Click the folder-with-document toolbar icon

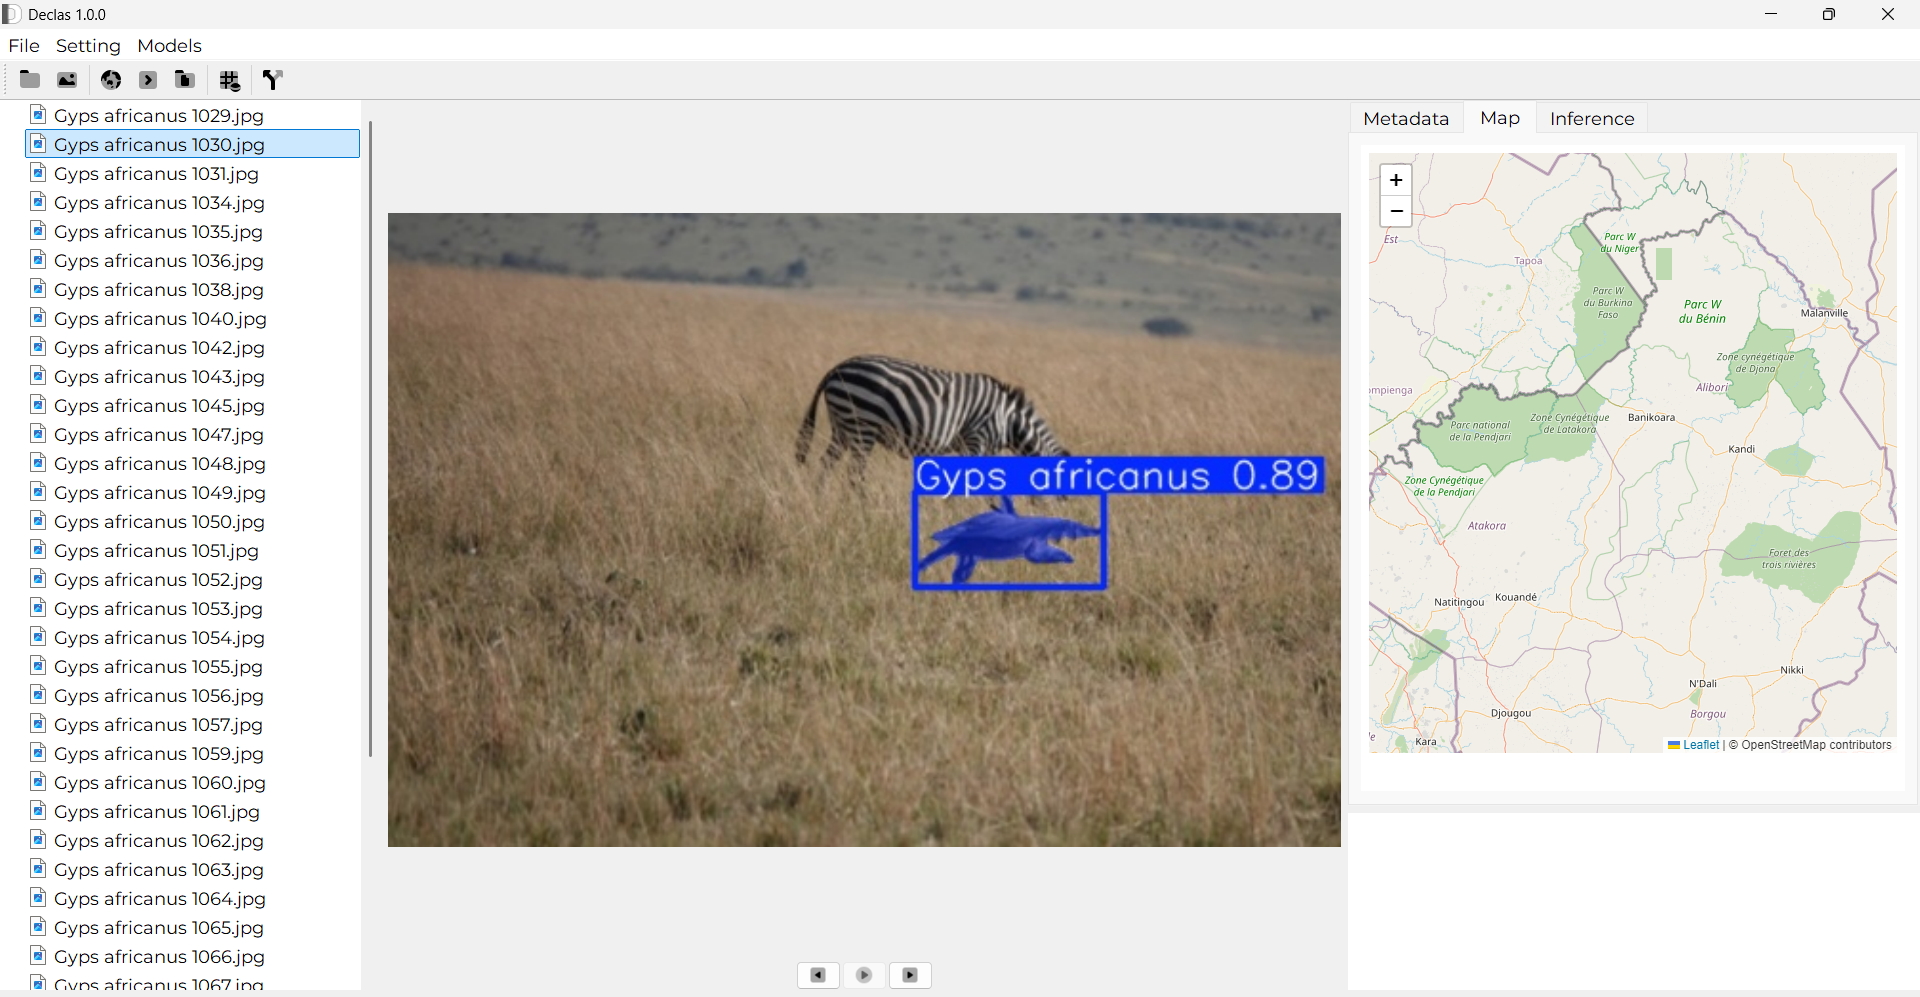185,80
